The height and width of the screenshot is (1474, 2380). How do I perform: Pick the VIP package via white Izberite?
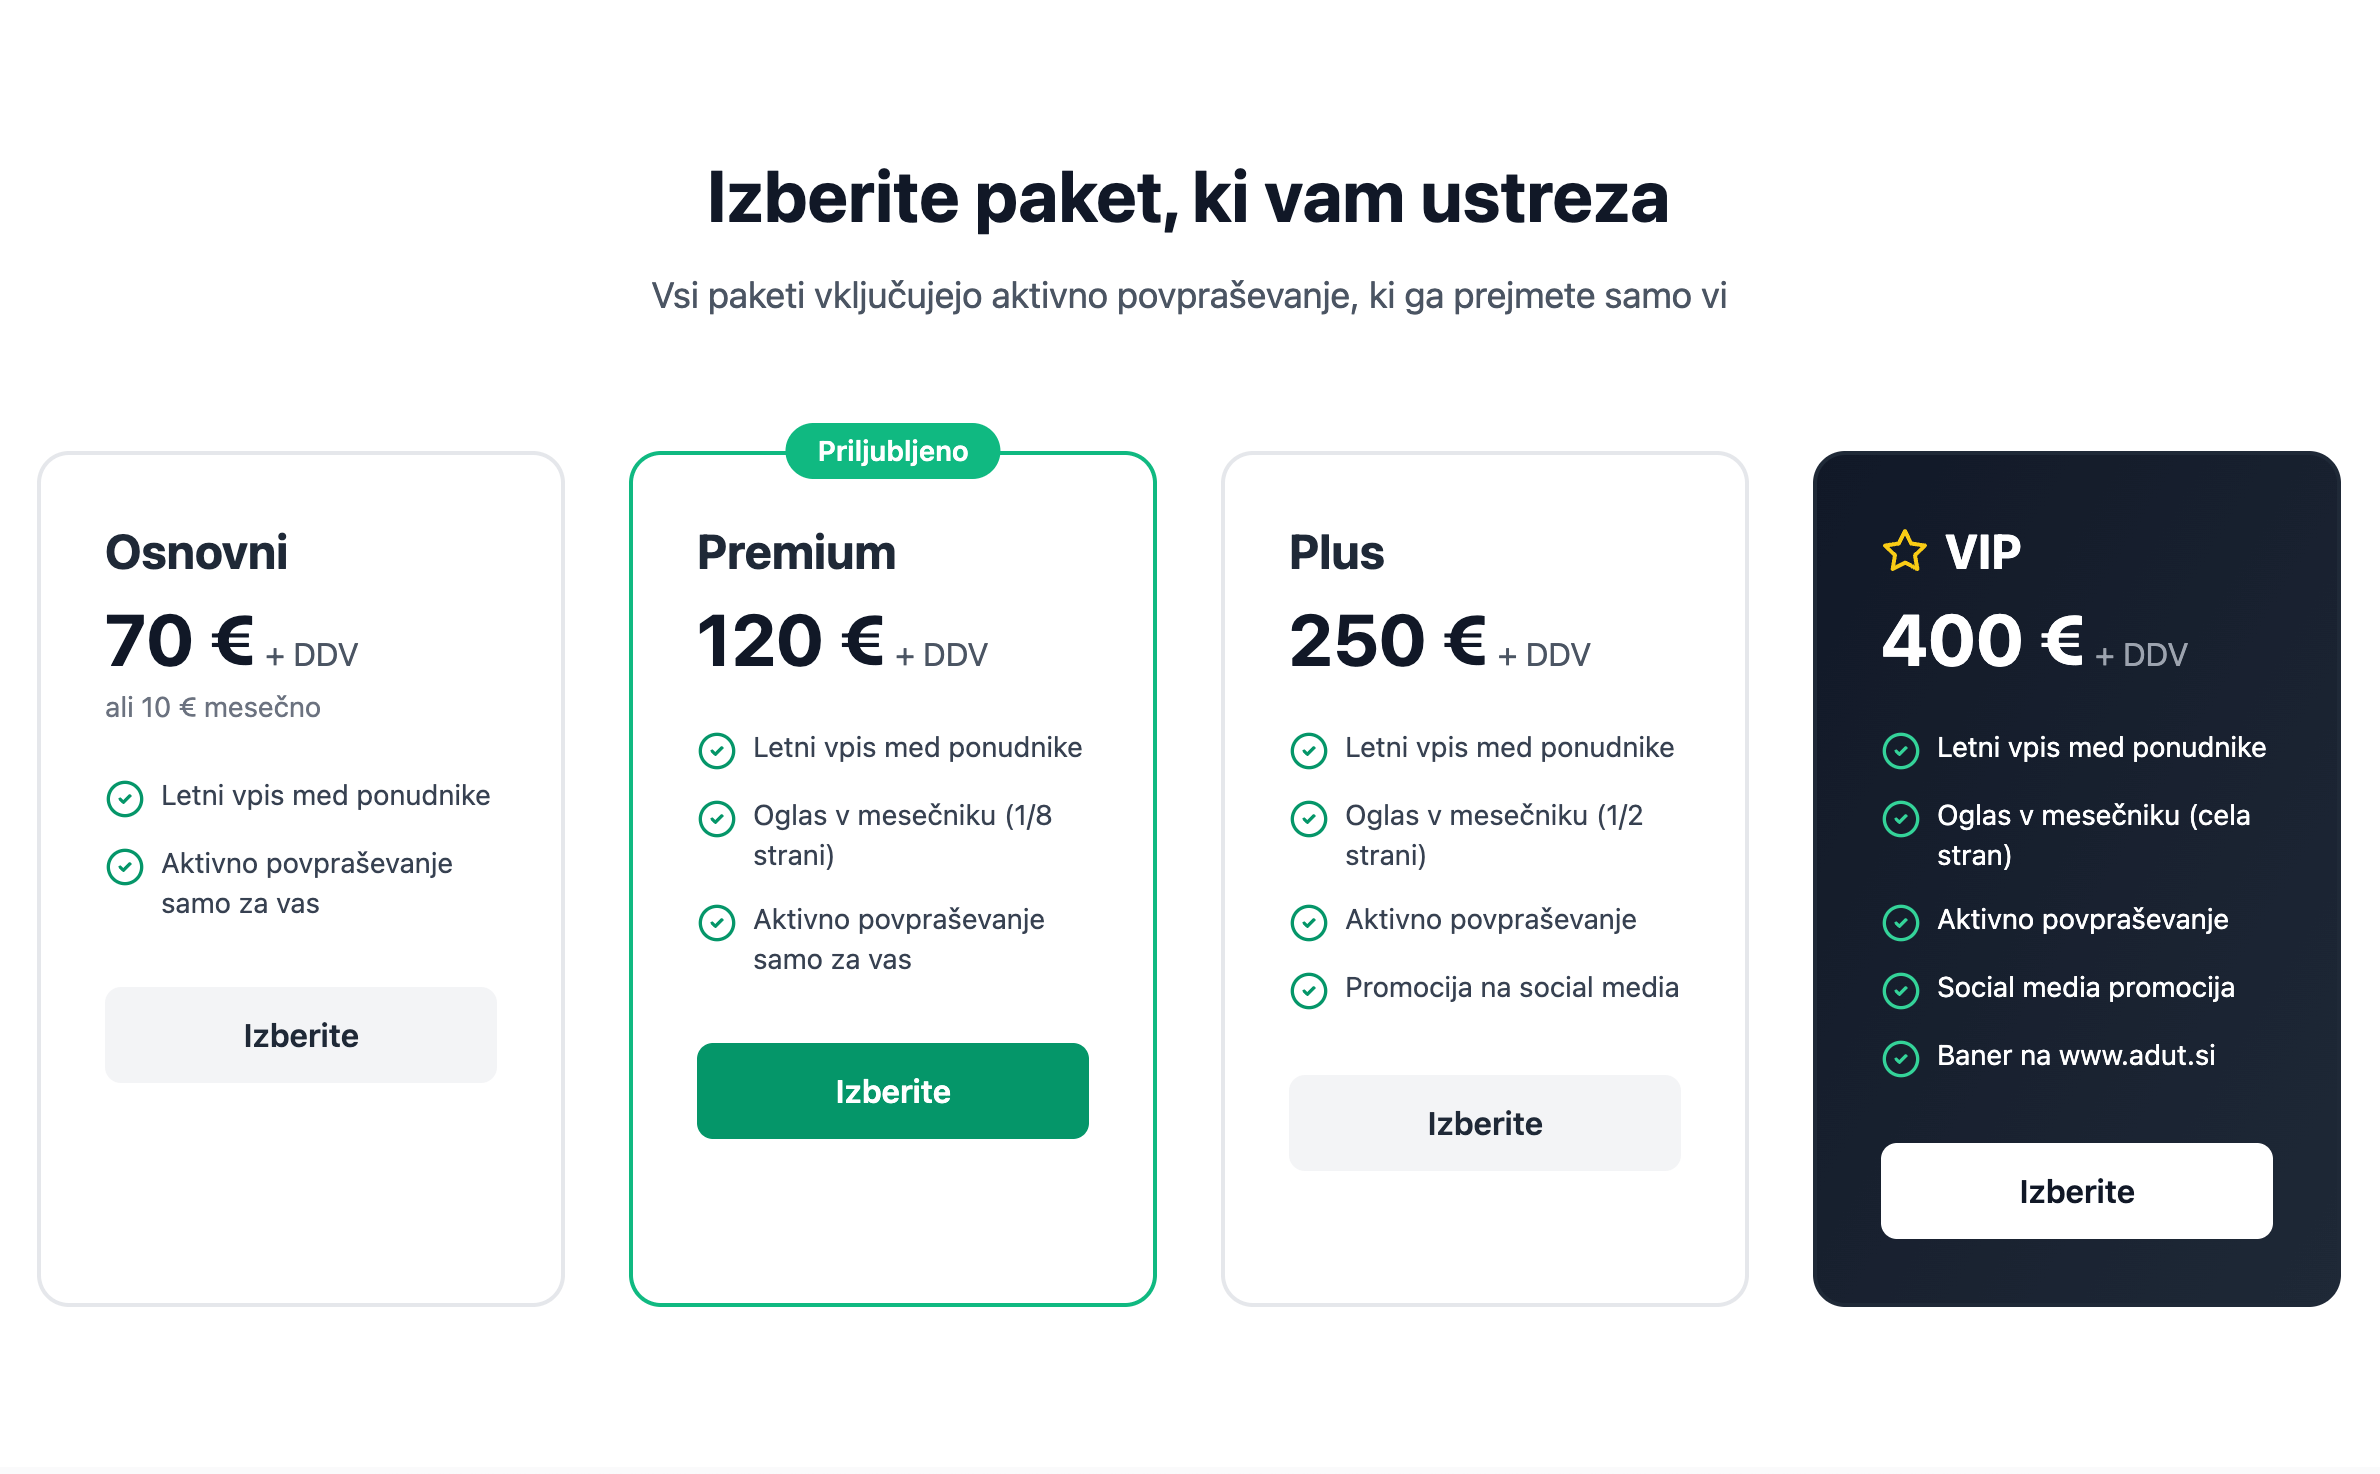point(2076,1191)
